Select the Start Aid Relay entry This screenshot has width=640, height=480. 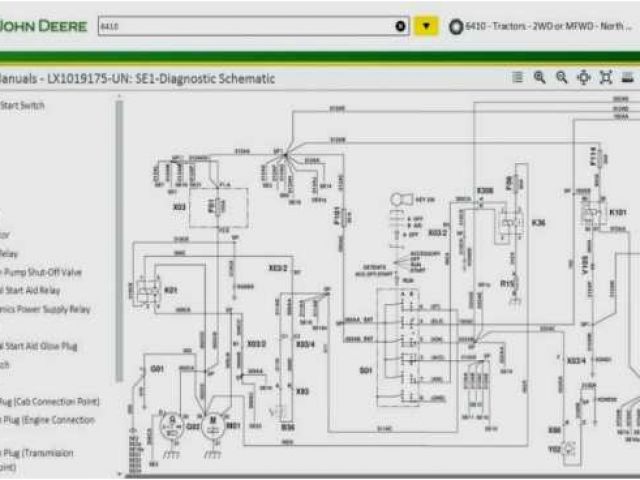click(29, 291)
